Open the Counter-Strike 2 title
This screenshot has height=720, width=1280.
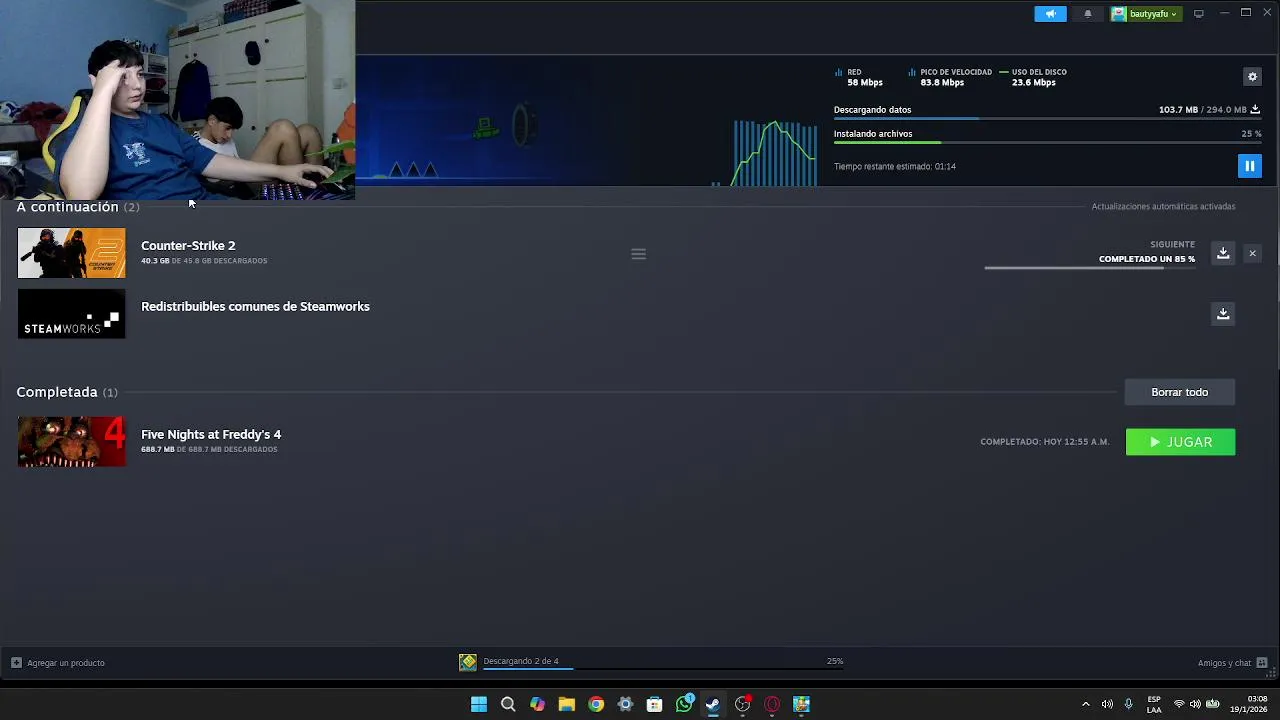pos(188,245)
